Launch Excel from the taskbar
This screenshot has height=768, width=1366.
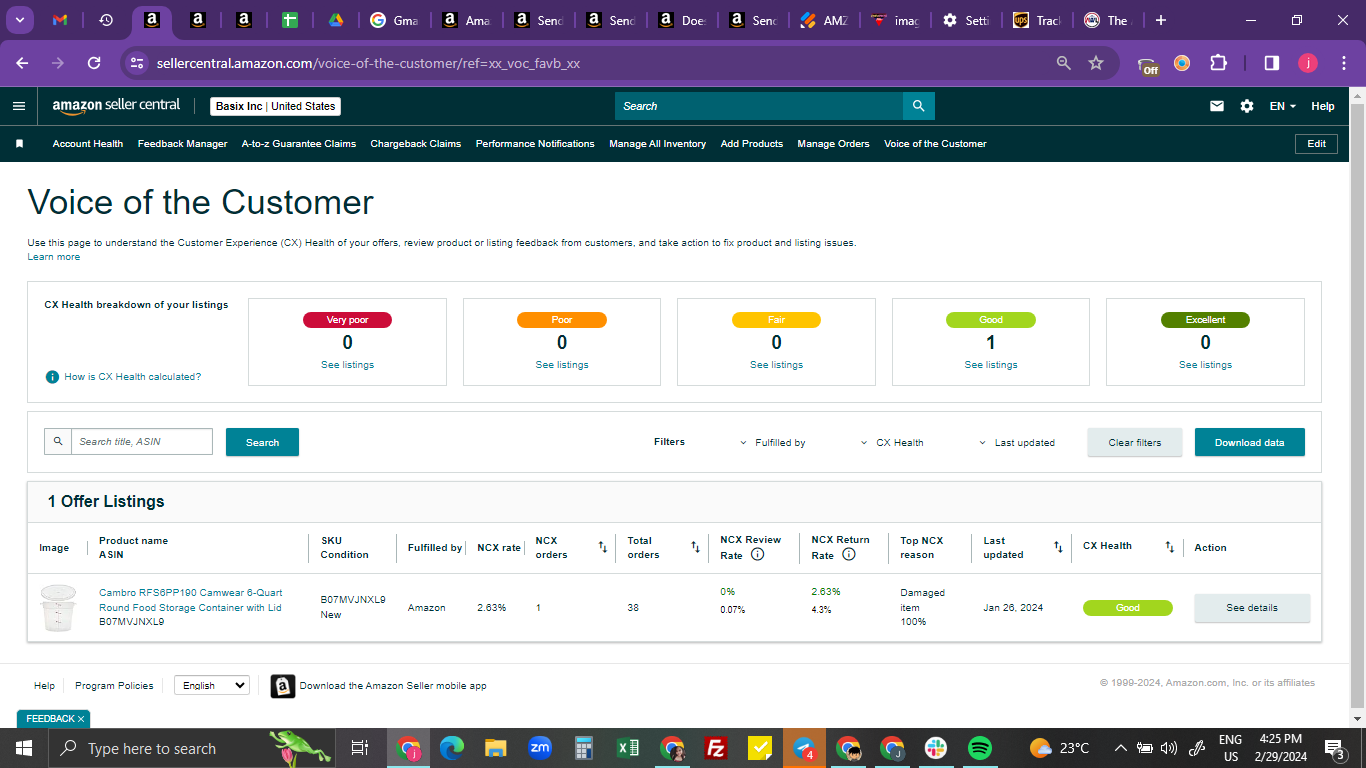coord(628,748)
